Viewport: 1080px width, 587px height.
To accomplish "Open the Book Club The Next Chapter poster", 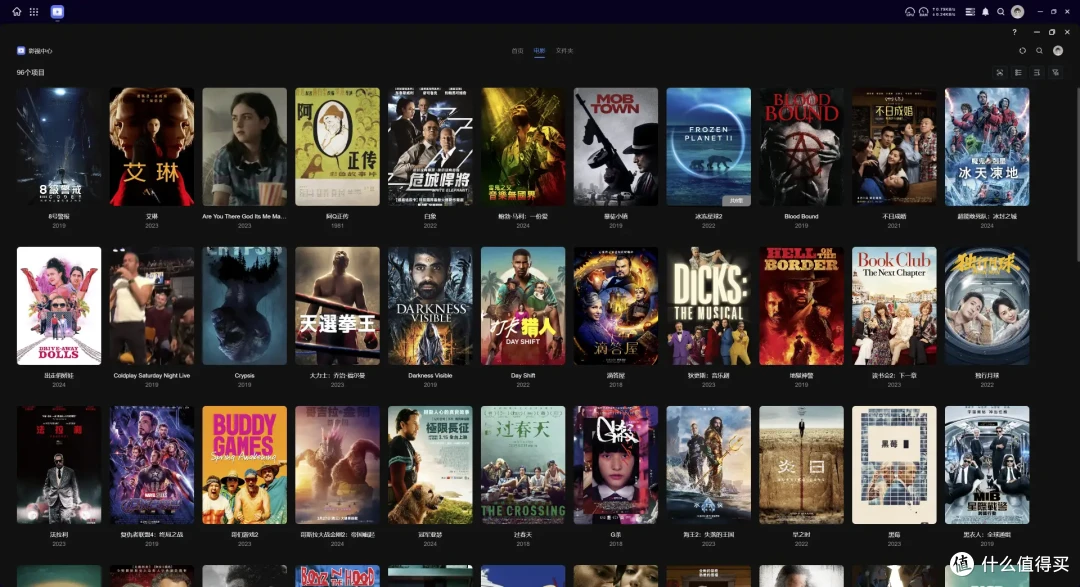I will [x=894, y=306].
